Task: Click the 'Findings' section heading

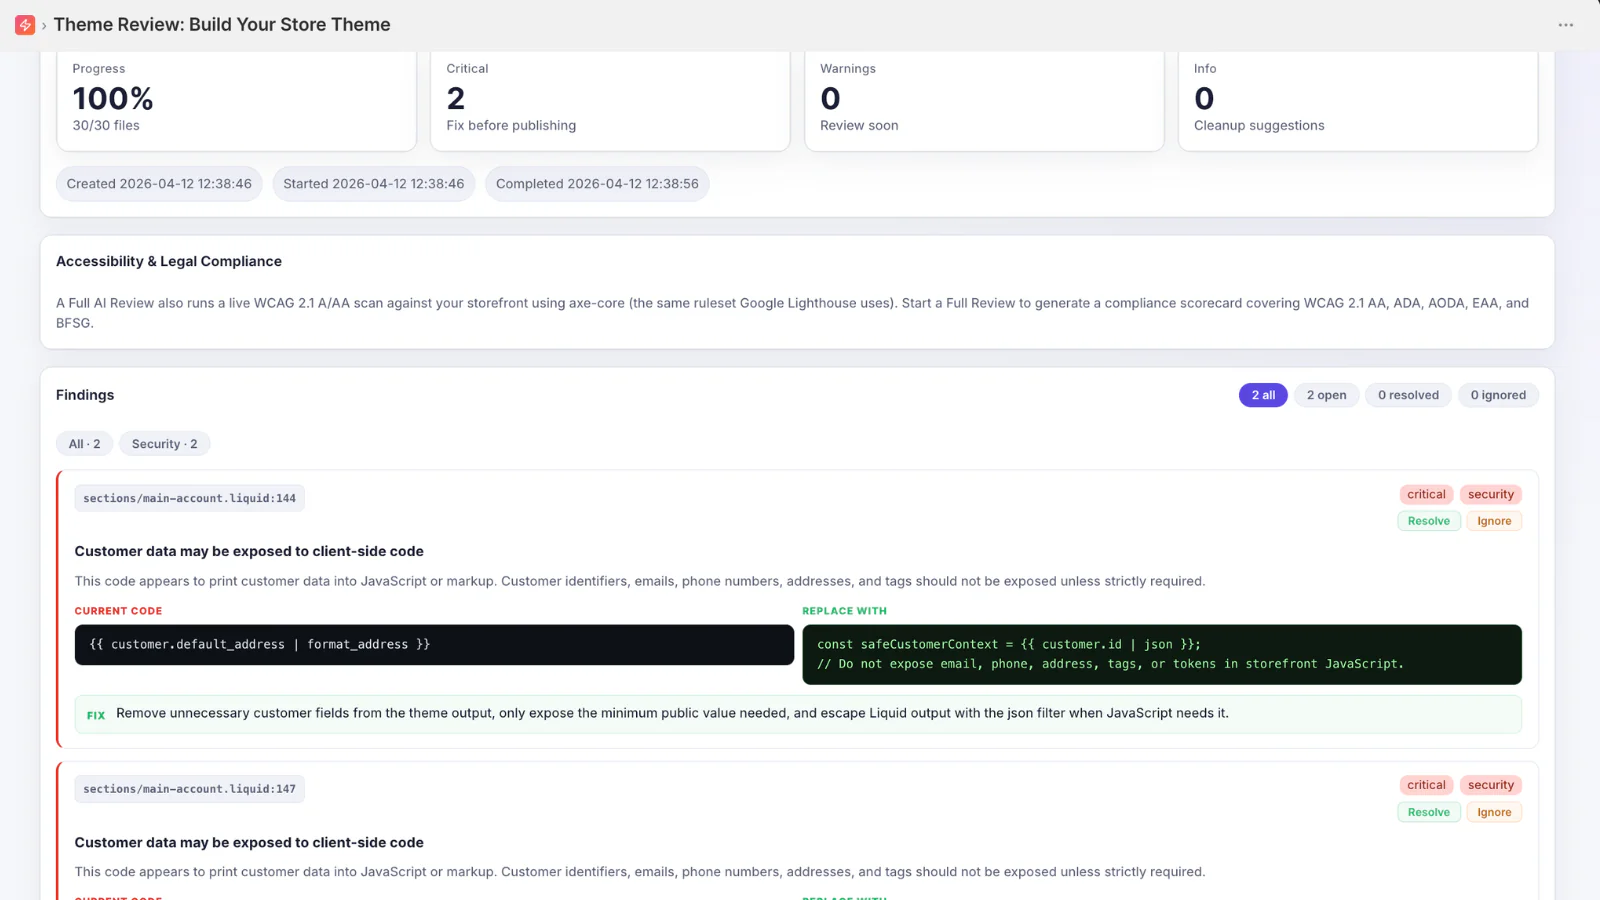Action: [x=85, y=395]
